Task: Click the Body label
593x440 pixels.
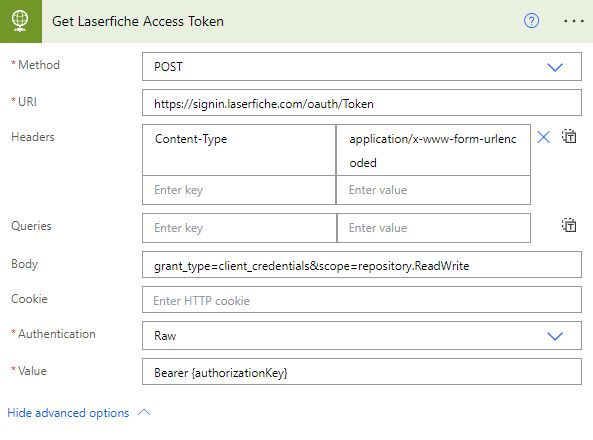Action: point(25,264)
